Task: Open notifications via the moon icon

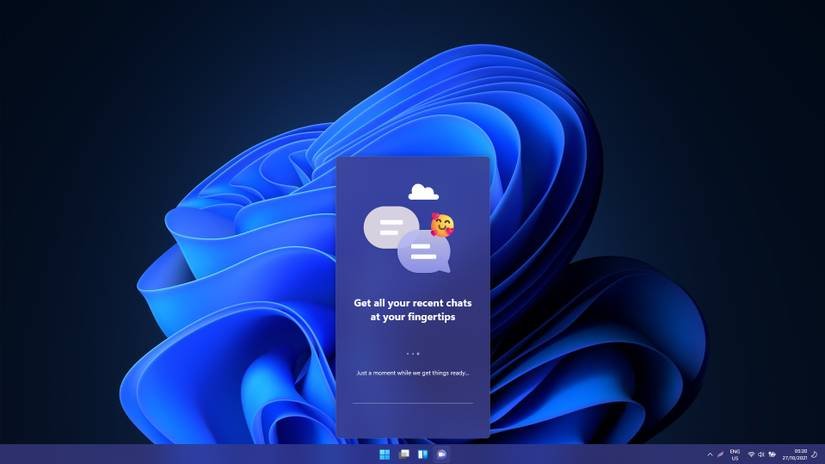Action: click(815, 455)
